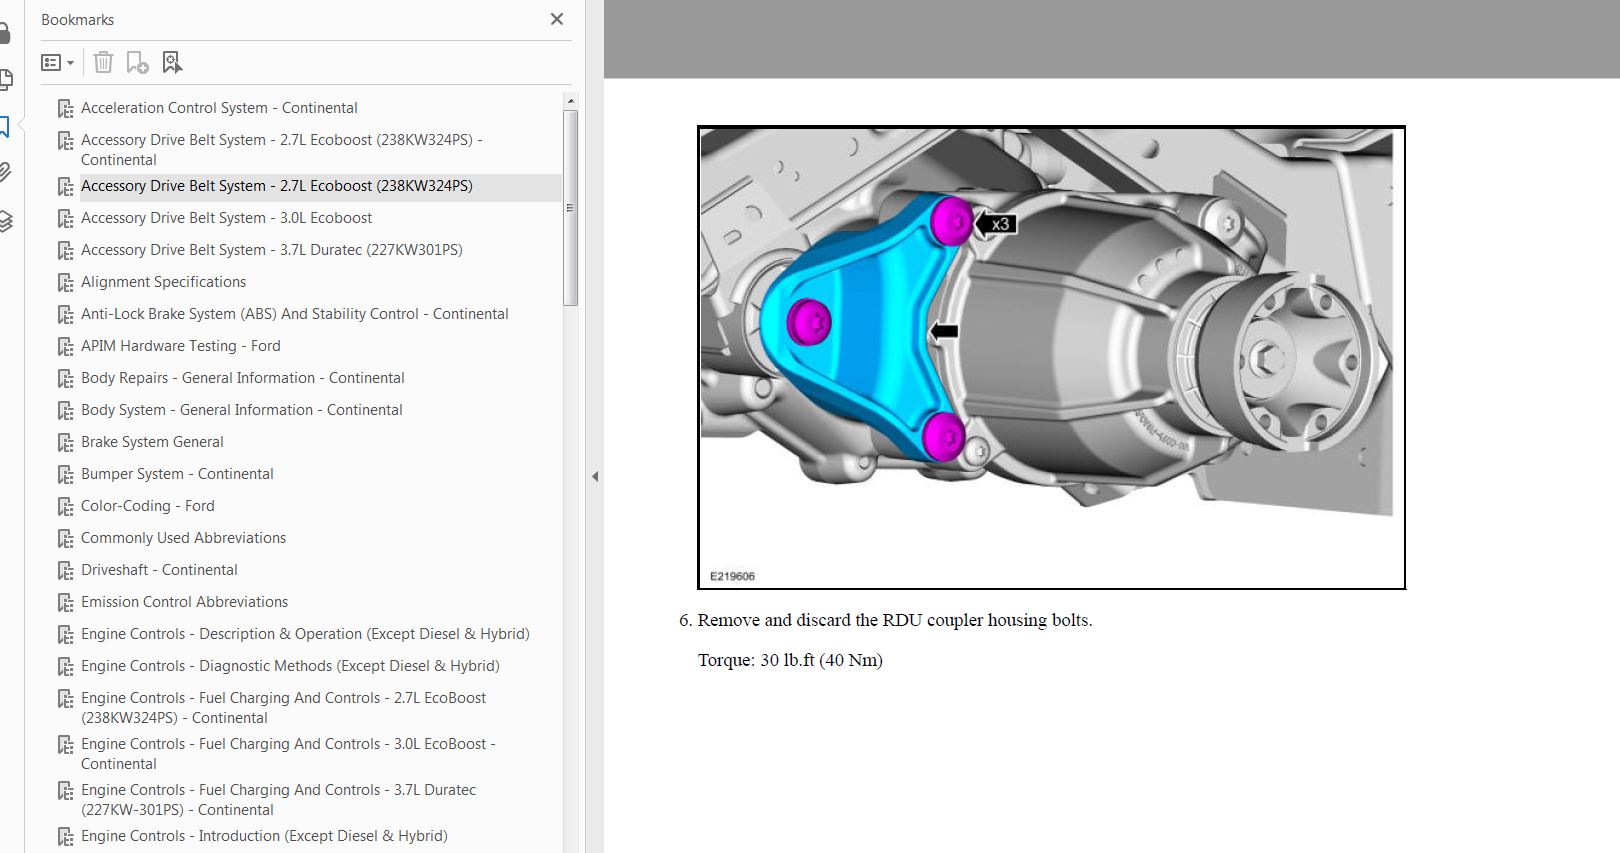The width and height of the screenshot is (1620, 853).
Task: Click the find current bookmark icon
Action: coord(172,63)
